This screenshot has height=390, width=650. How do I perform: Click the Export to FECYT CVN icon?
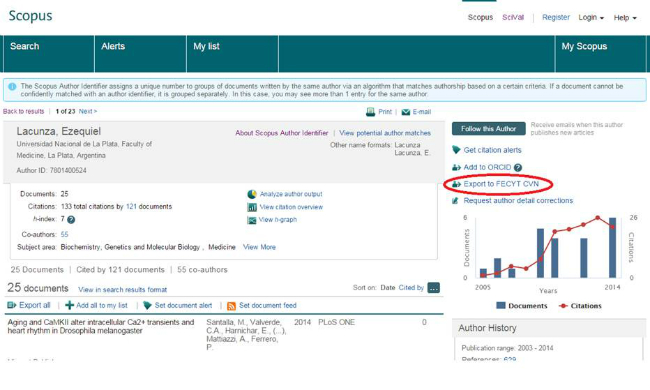[456, 184]
